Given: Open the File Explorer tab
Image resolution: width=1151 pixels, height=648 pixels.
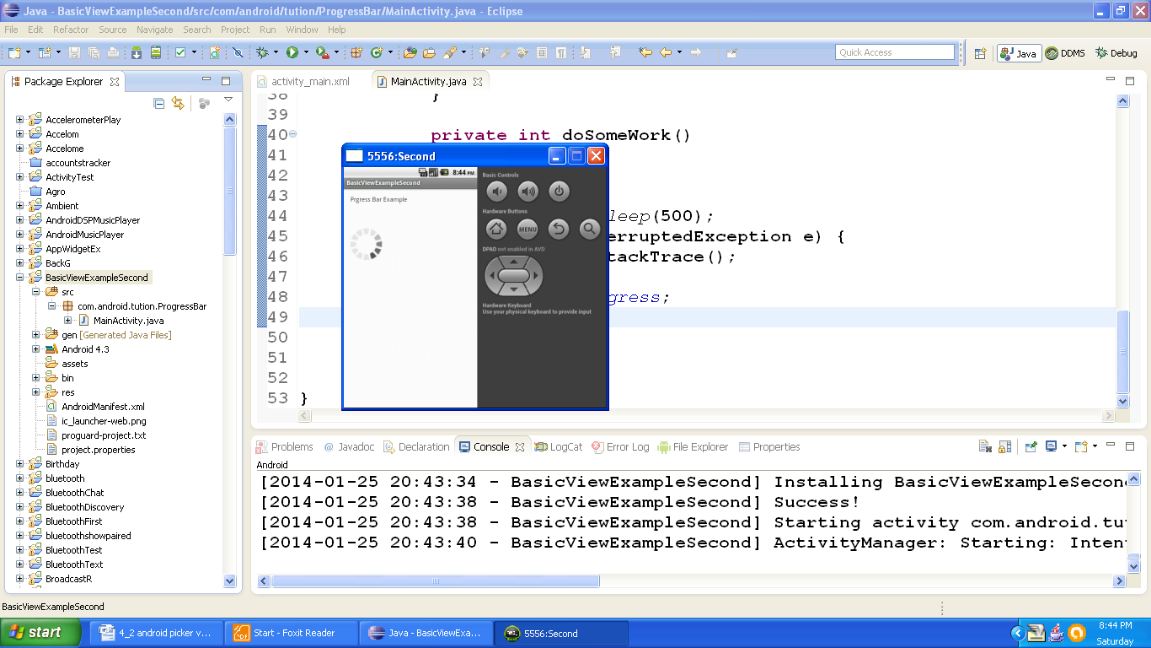Looking at the screenshot, I should pos(693,447).
